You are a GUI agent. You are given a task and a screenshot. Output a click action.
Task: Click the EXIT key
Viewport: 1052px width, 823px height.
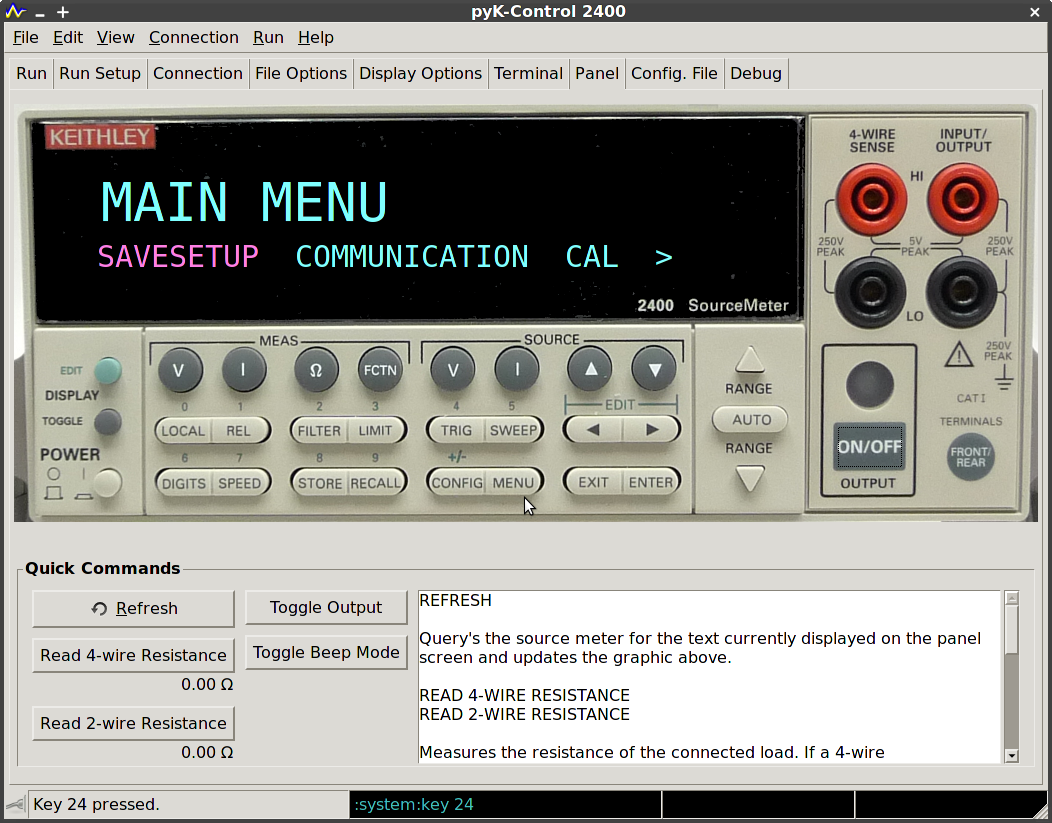(x=593, y=482)
